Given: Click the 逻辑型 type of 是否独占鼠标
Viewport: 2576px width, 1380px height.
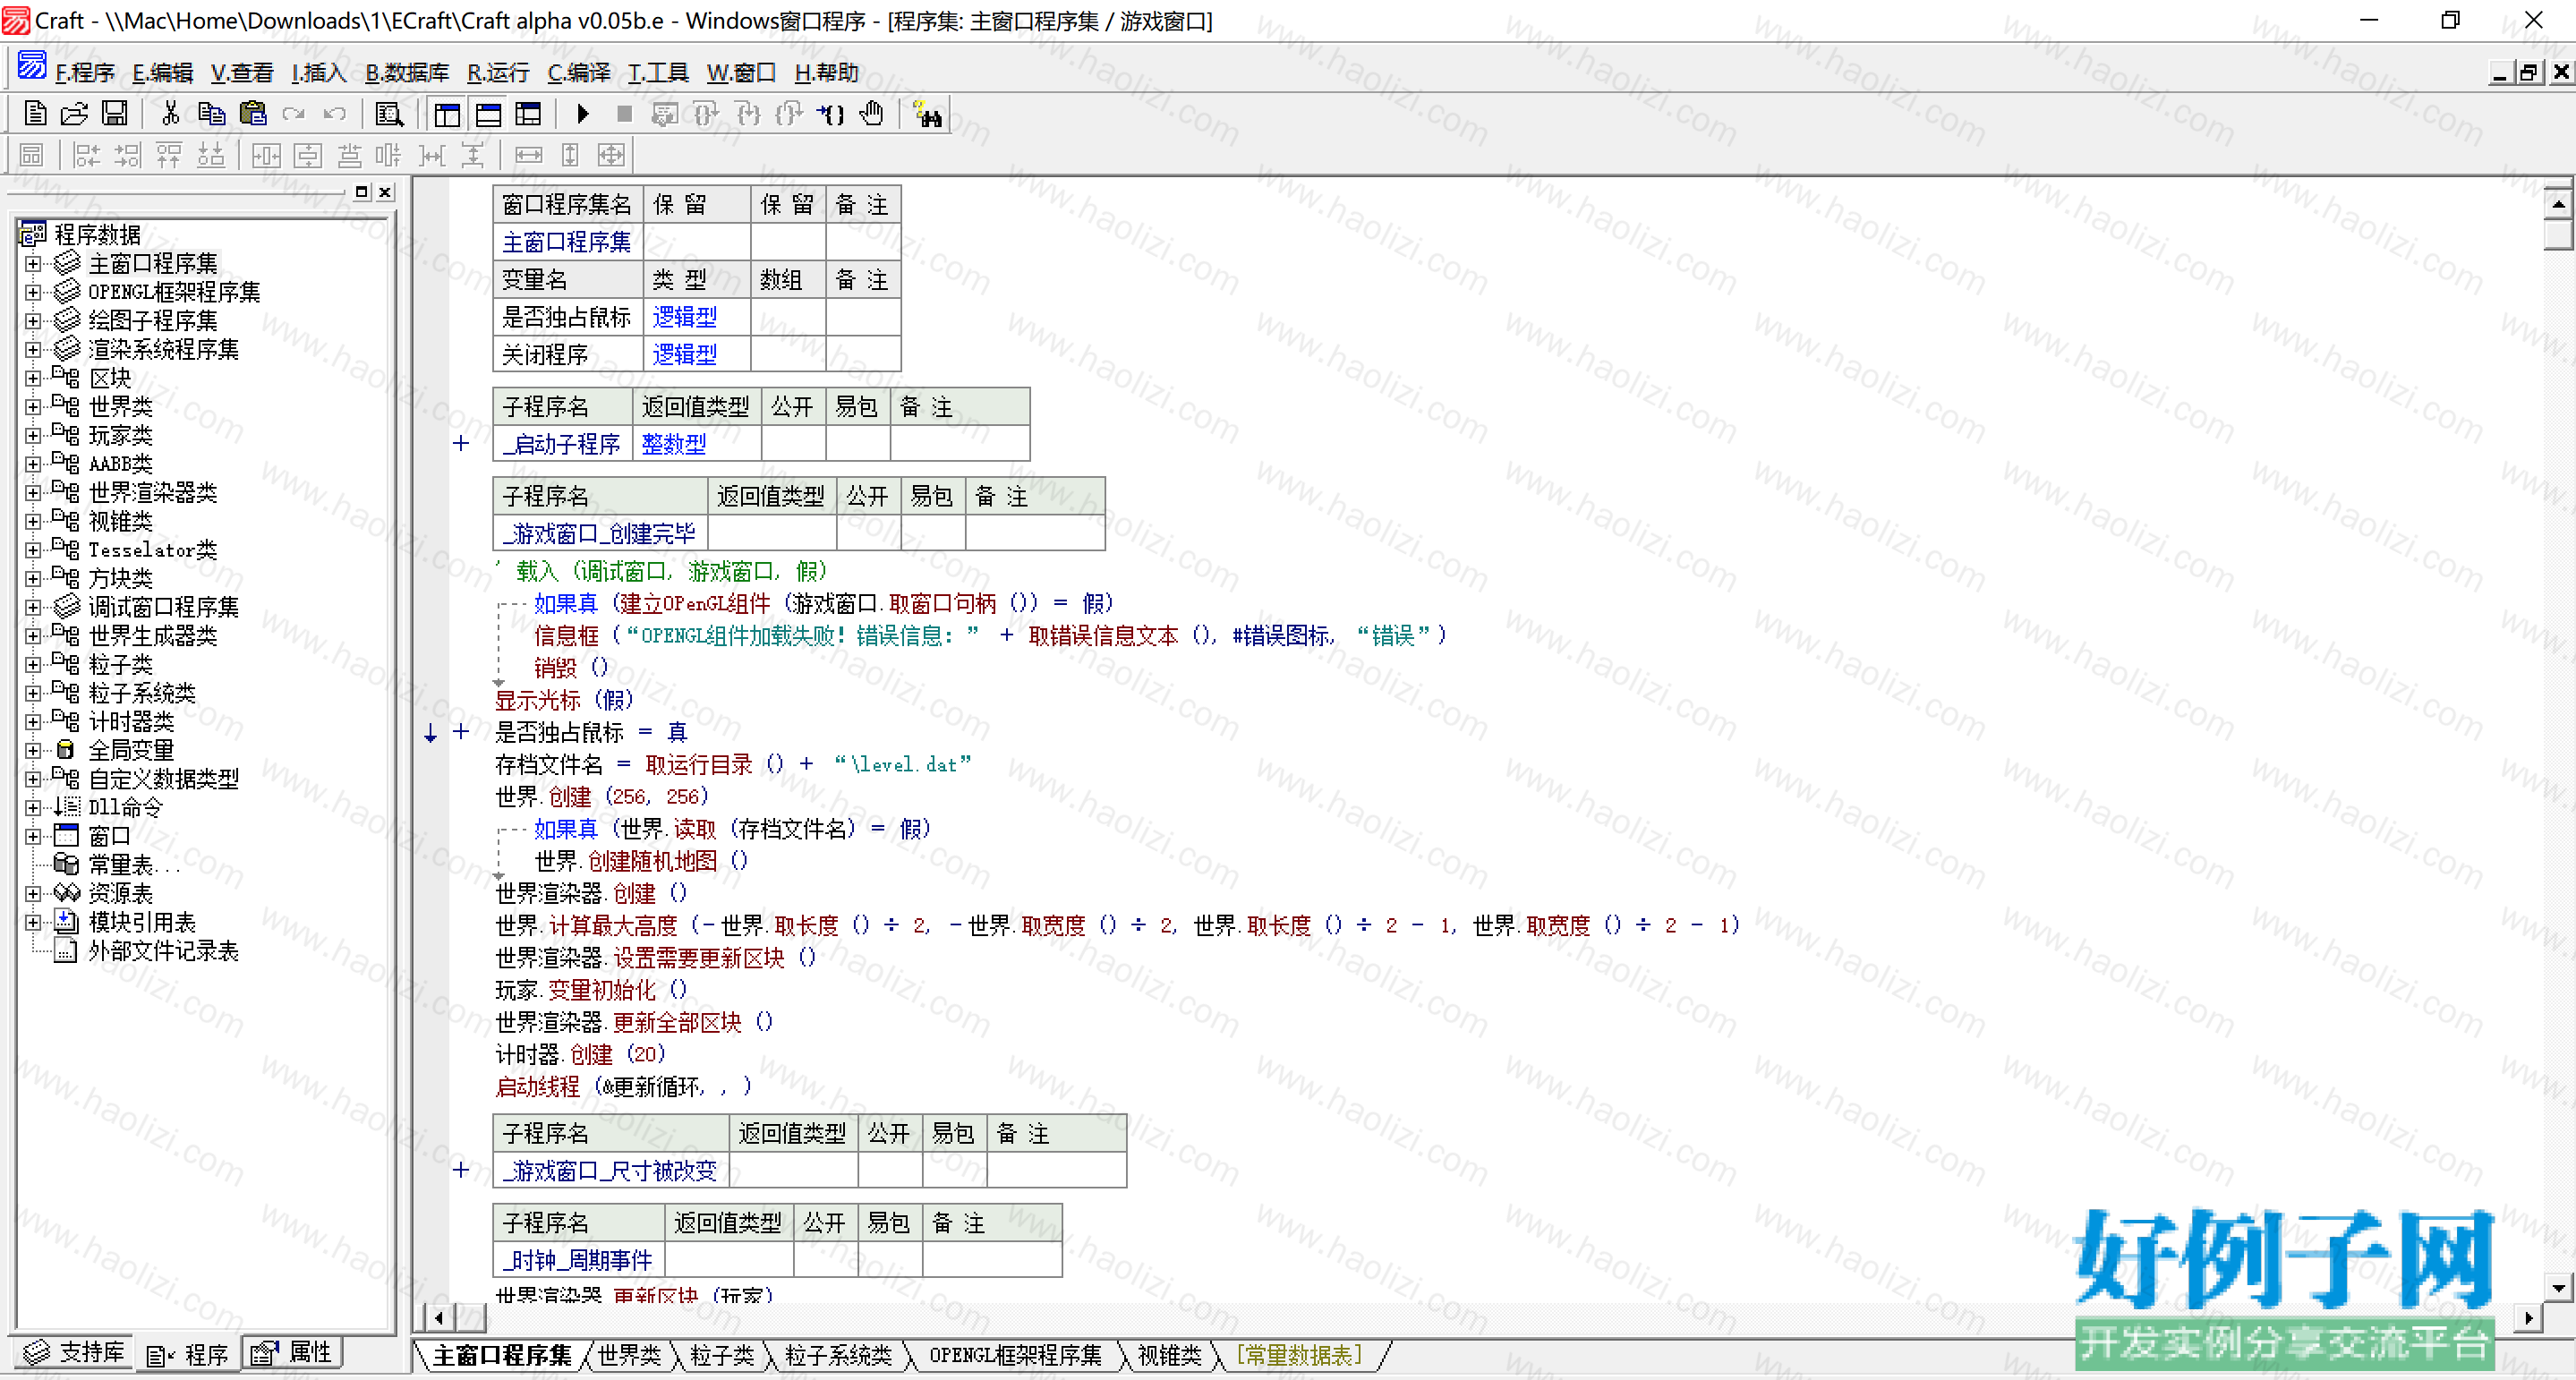Looking at the screenshot, I should tap(685, 318).
